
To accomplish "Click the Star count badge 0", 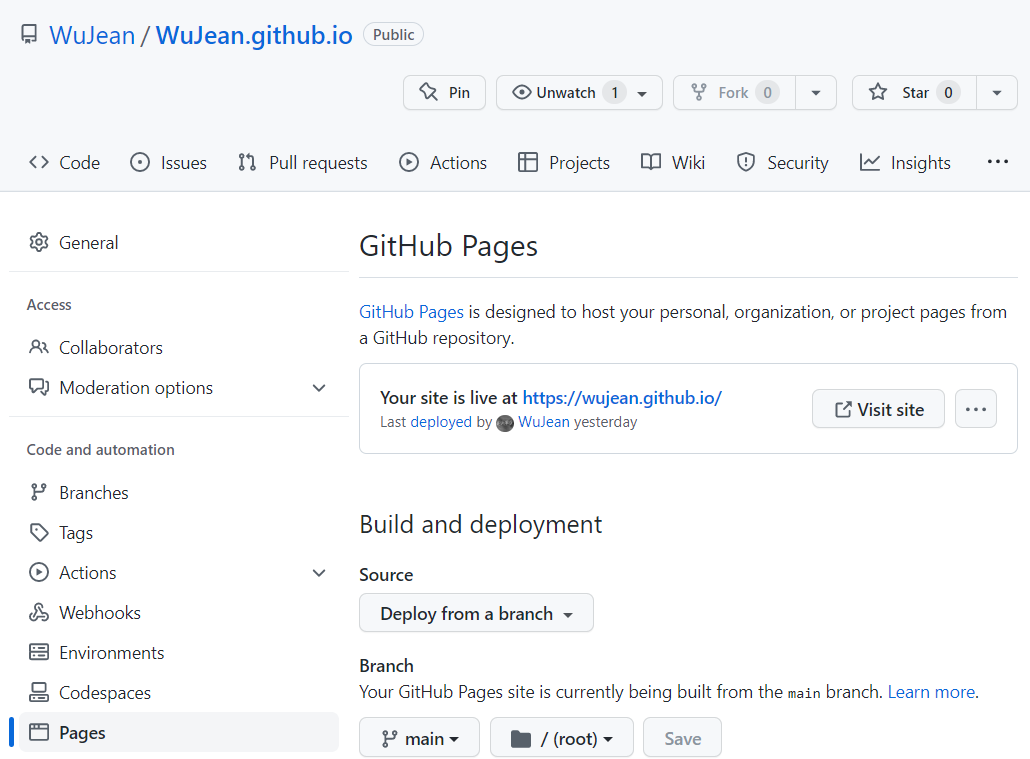I will click(x=949, y=93).
